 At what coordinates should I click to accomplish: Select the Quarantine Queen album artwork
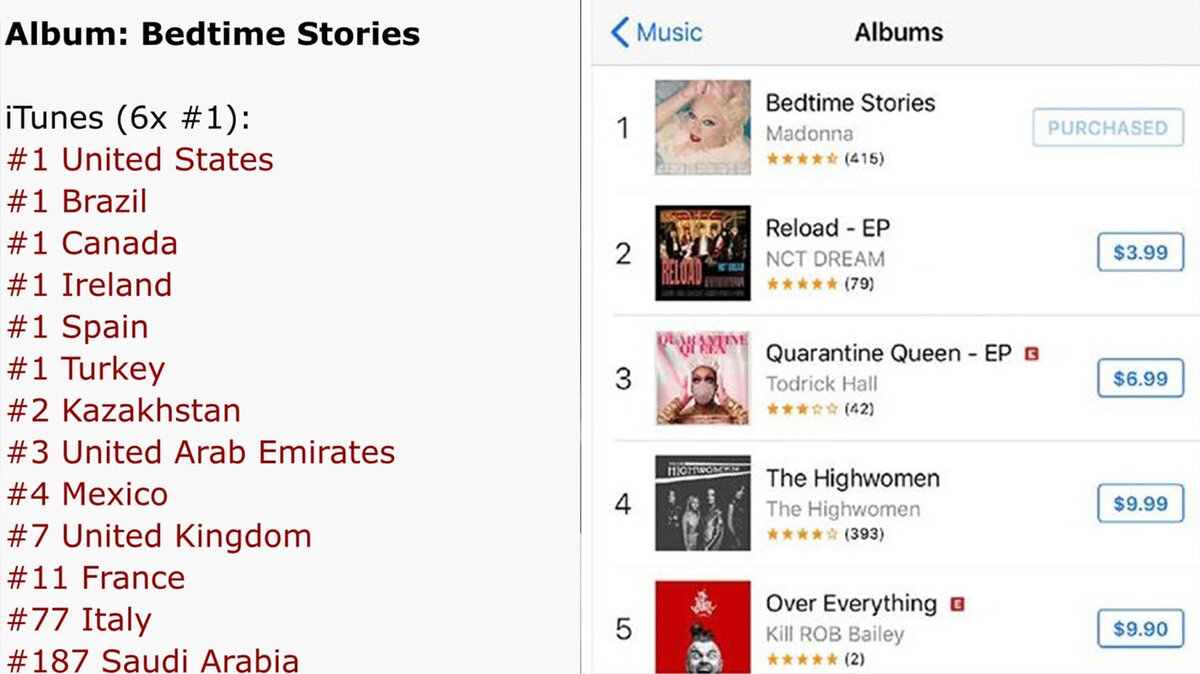[x=700, y=379]
